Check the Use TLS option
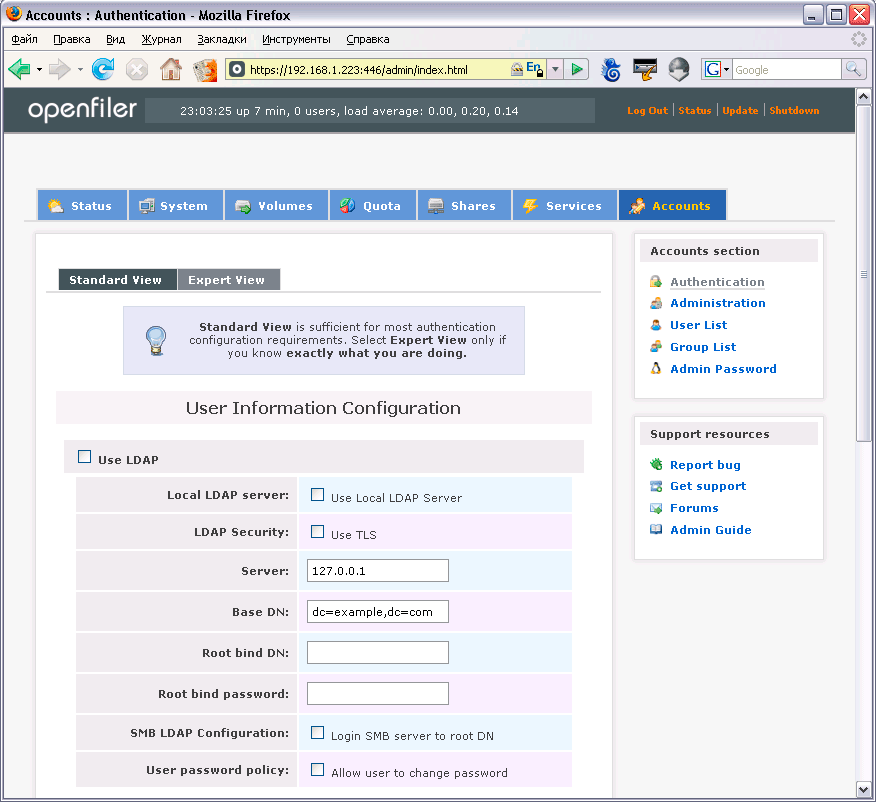The image size is (876, 802). point(318,532)
